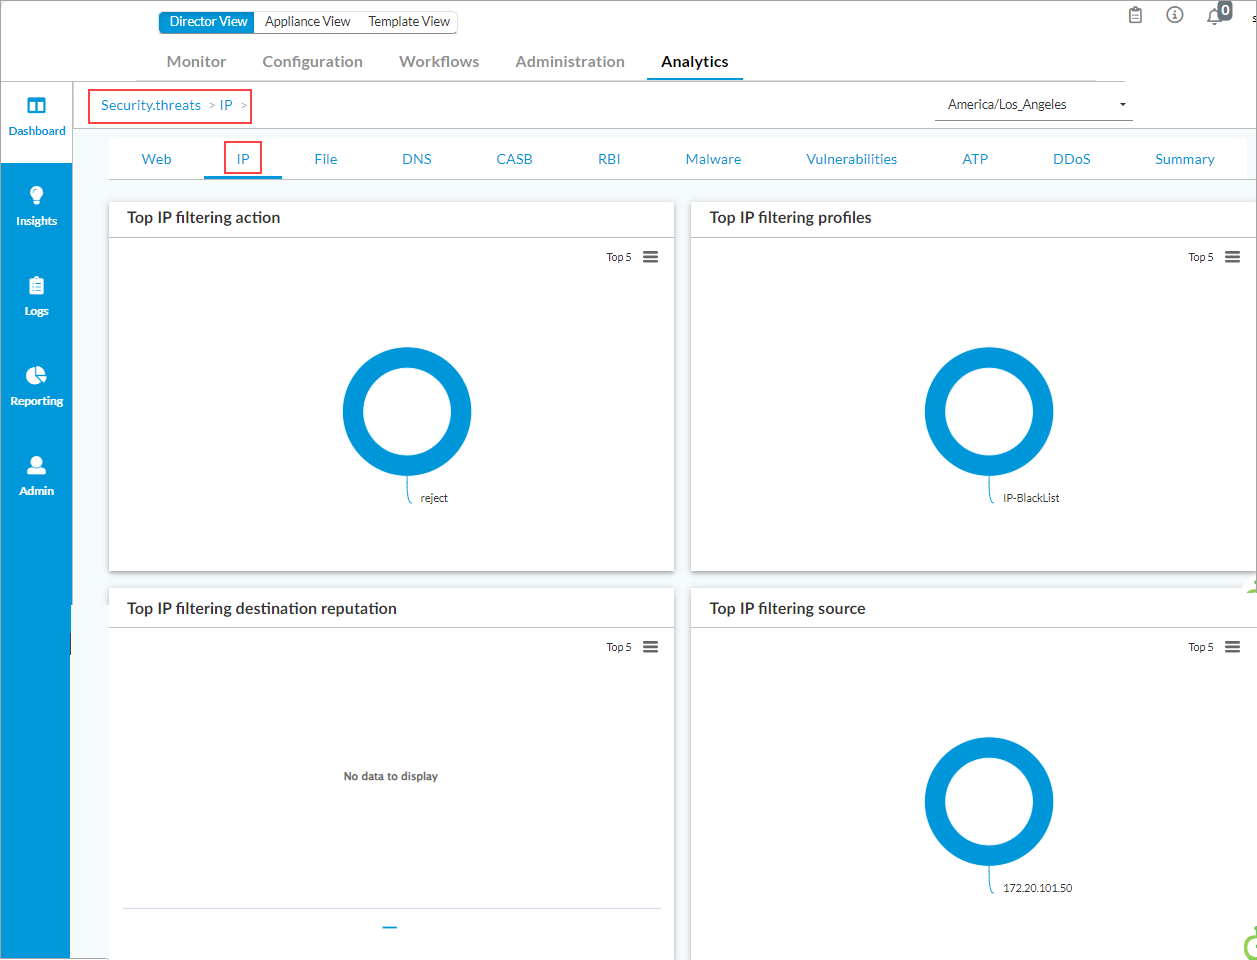
Task: Switch to the Malware tab
Action: coord(713,159)
